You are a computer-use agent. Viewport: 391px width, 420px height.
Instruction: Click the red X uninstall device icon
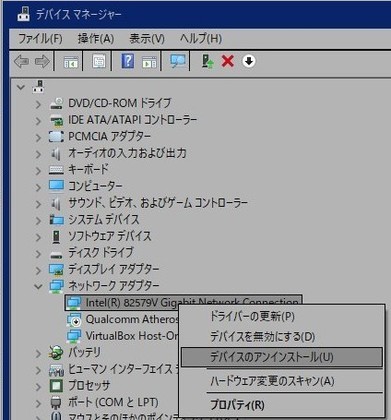pyautogui.click(x=228, y=61)
